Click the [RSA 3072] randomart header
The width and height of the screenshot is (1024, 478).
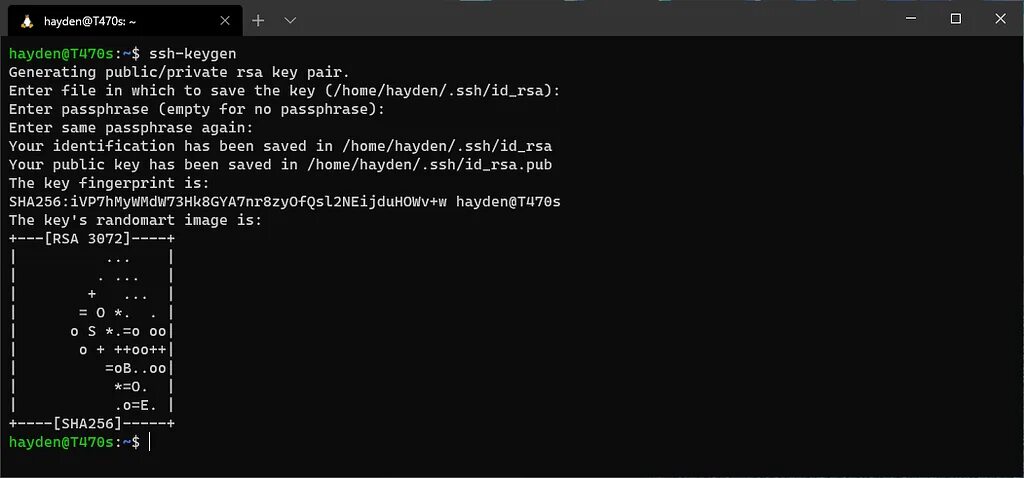click(88, 239)
